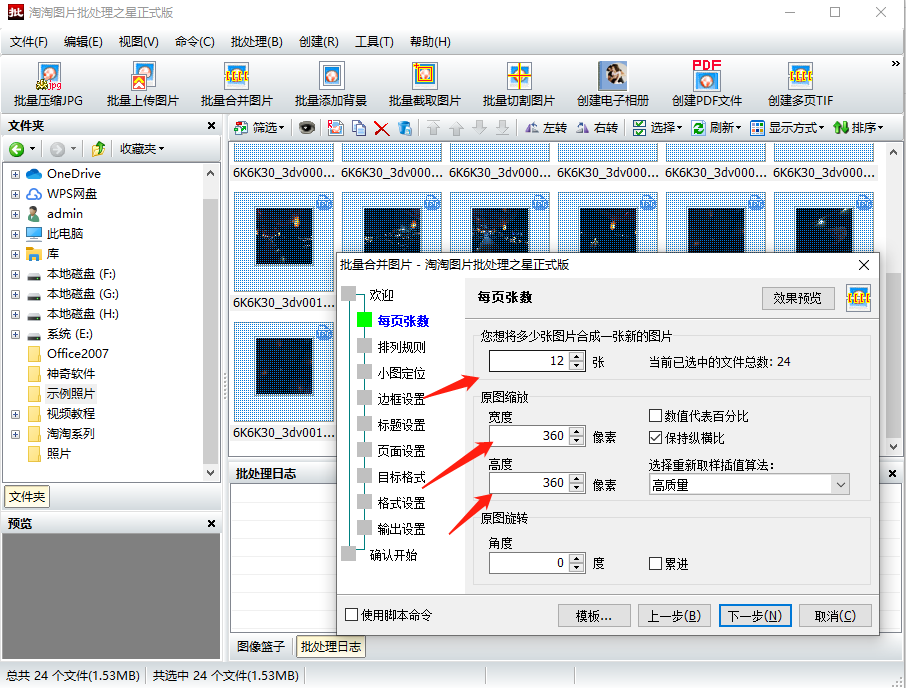Go up one folder level icon
The image size is (906, 688).
click(98, 149)
